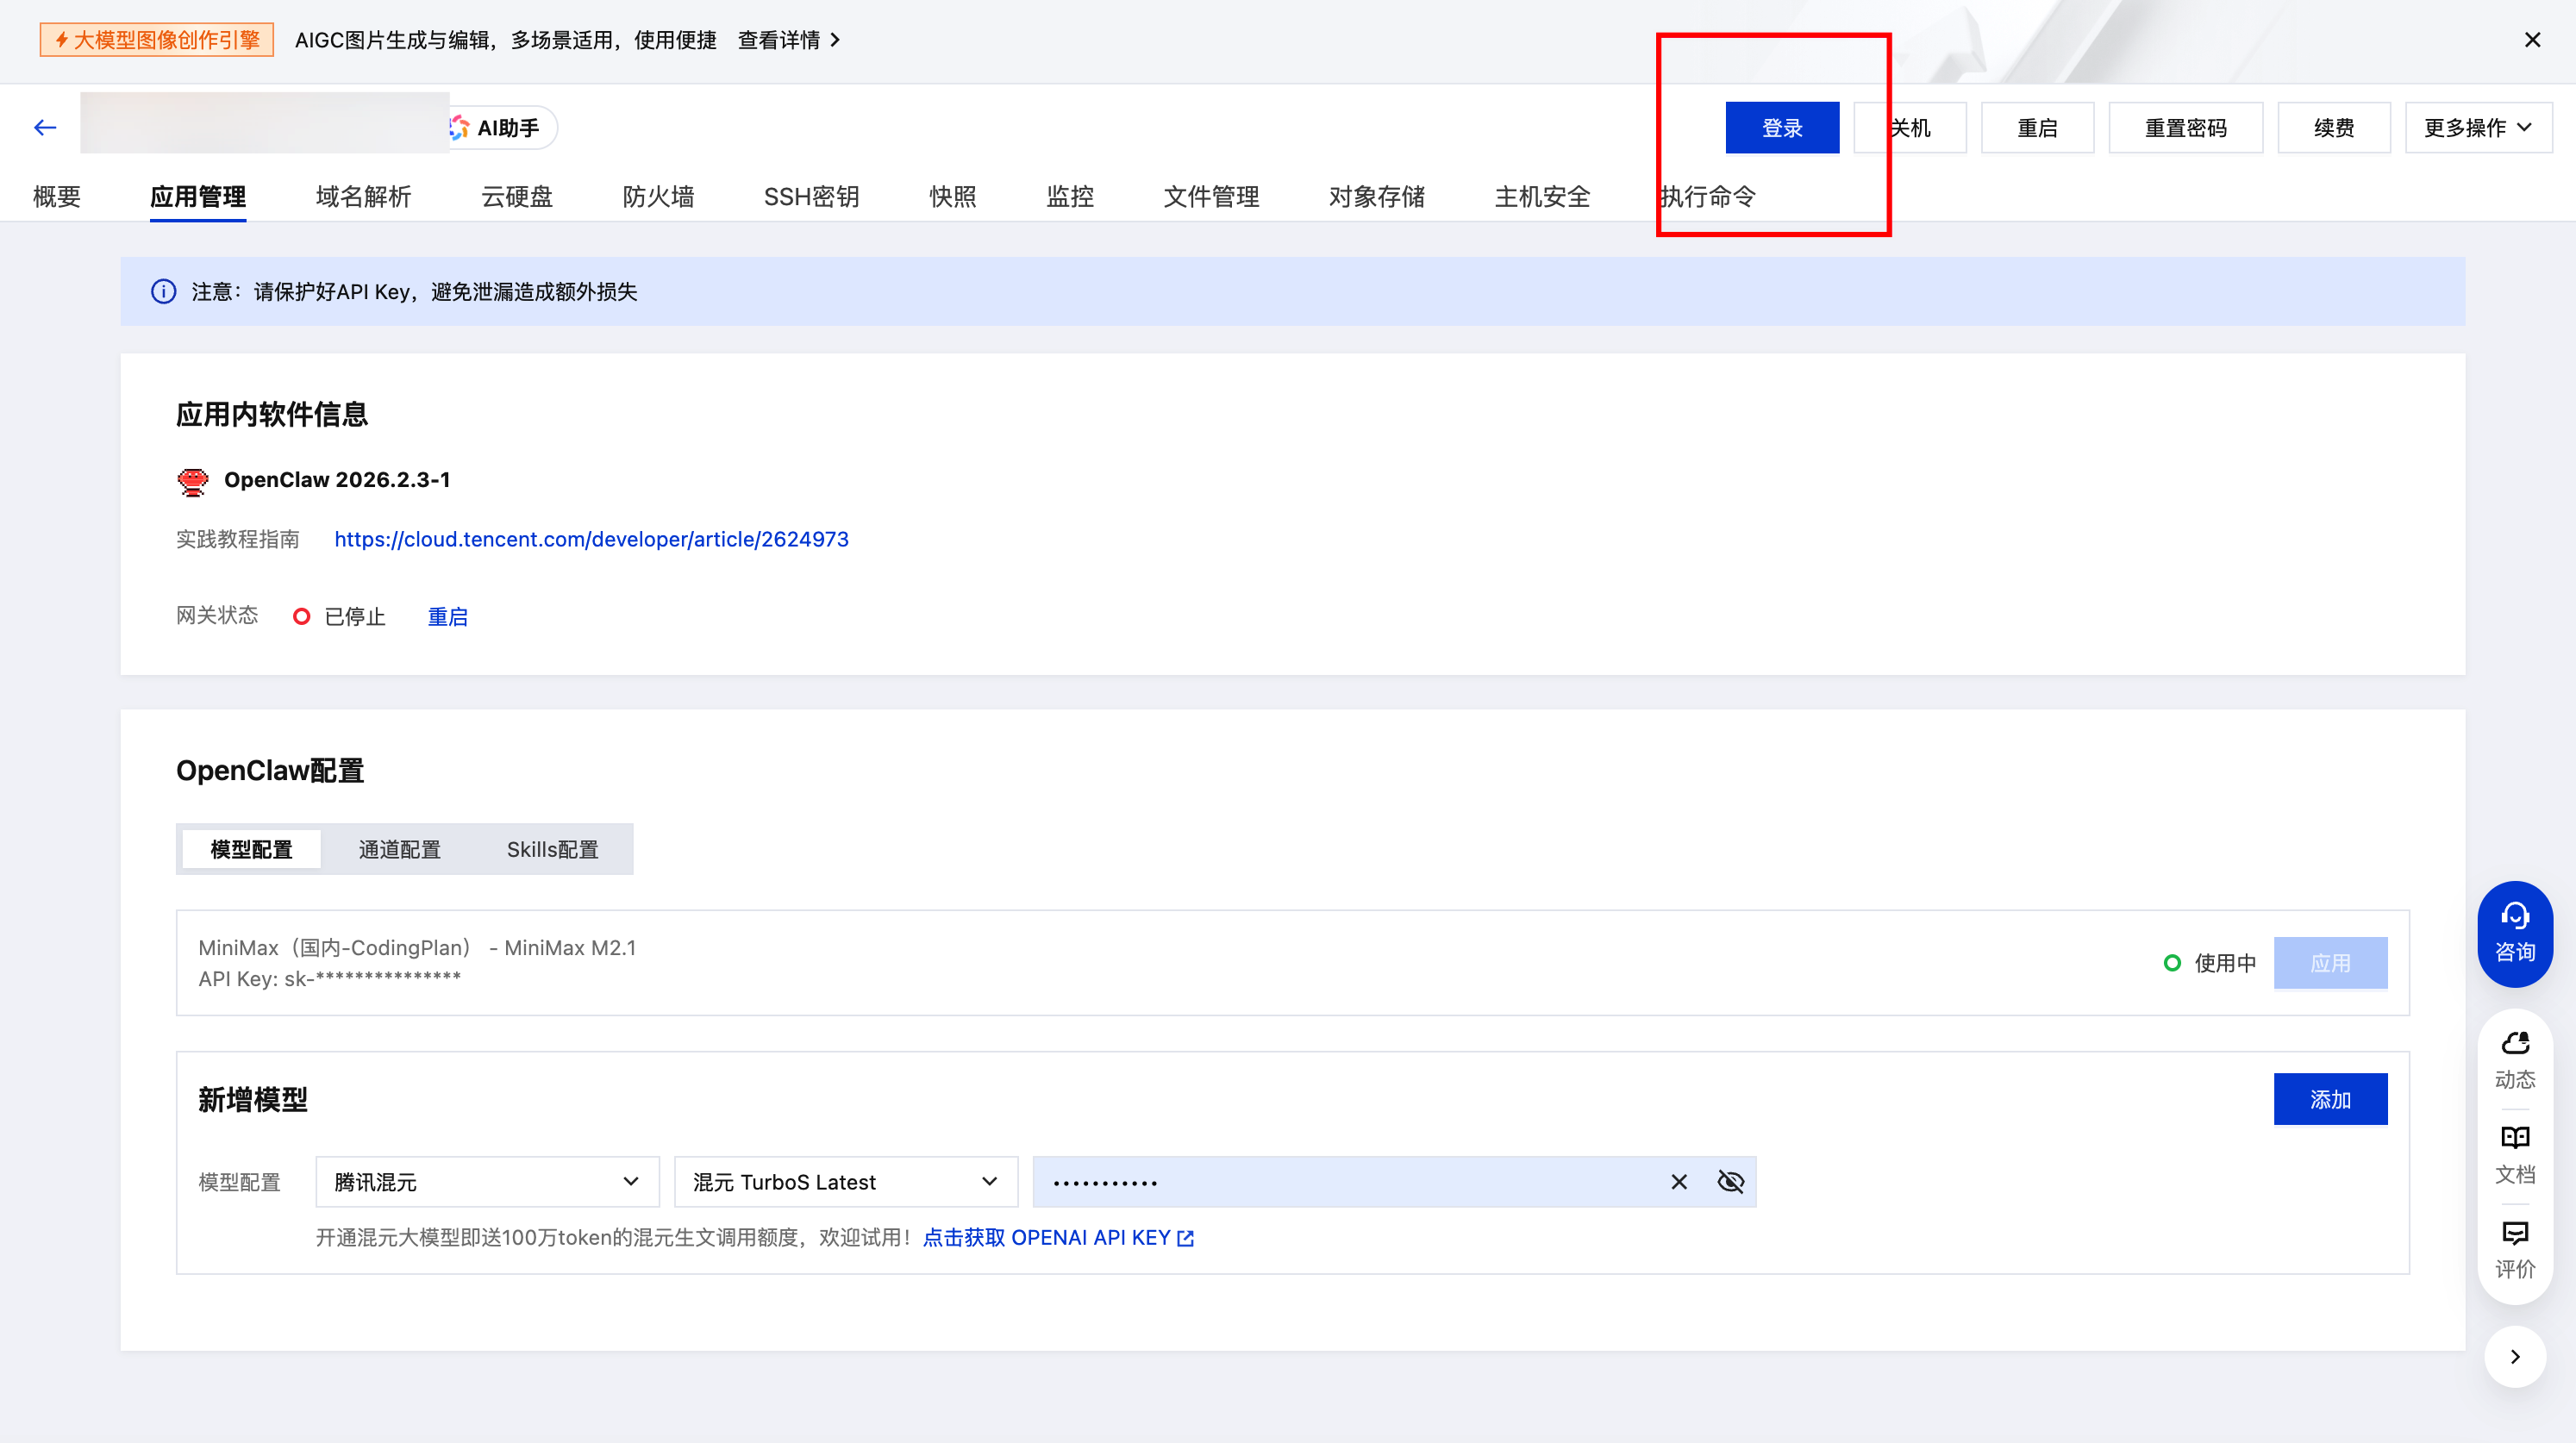This screenshot has width=2576, height=1443.
Task: Click the blue 登录 button
Action: pyautogui.click(x=1781, y=128)
